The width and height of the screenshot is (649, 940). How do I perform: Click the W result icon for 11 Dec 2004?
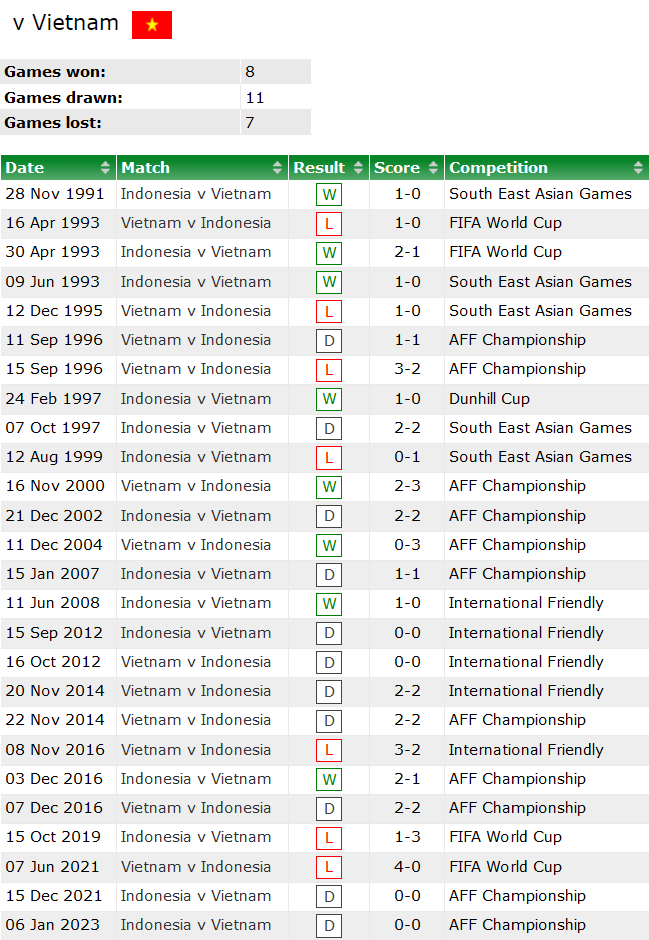[x=328, y=546]
